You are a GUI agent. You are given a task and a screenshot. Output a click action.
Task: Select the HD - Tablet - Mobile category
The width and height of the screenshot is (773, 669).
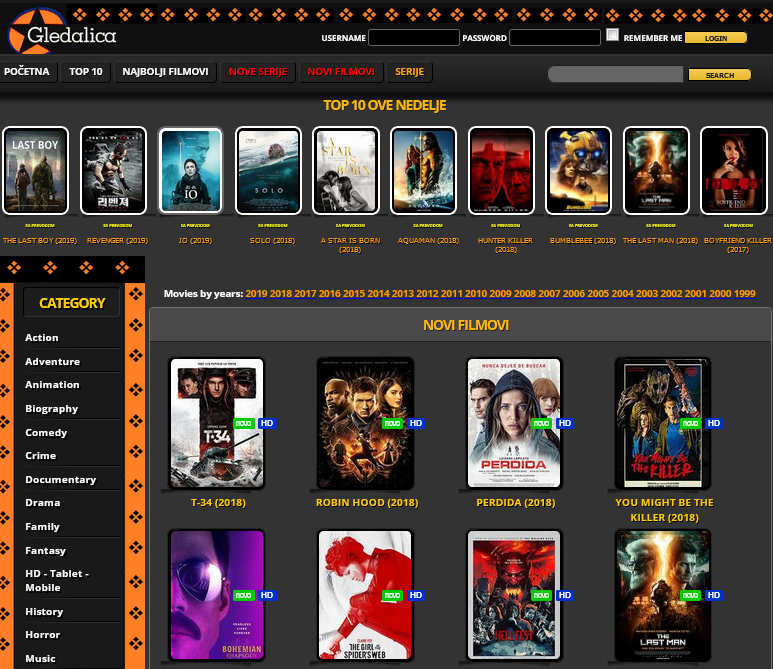pyautogui.click(x=57, y=580)
